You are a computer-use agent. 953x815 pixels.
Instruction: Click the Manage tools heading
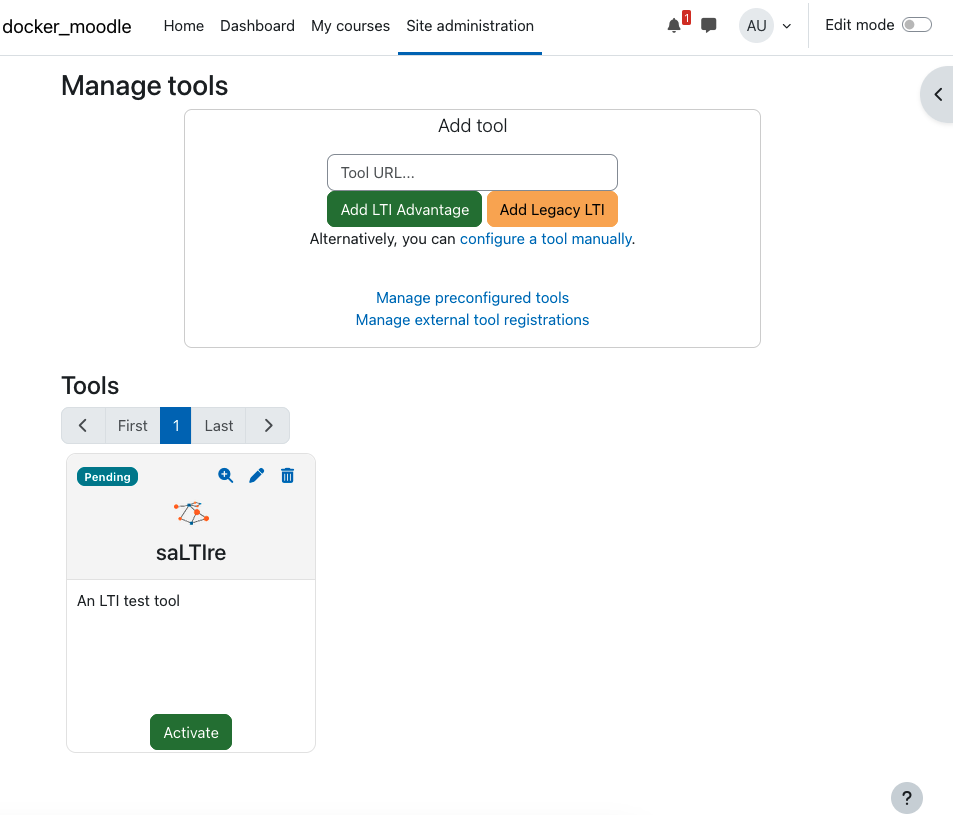tap(145, 86)
